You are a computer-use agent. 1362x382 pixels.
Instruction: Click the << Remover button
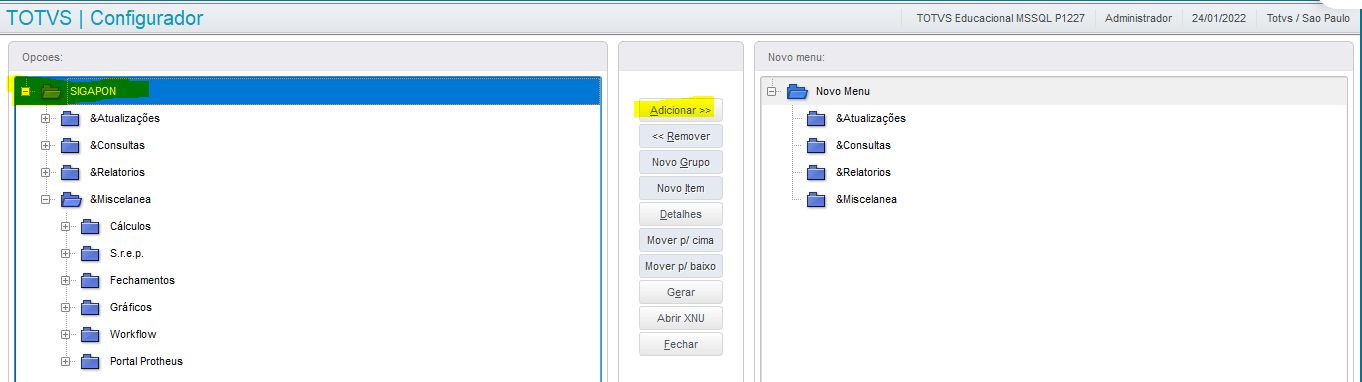point(681,136)
